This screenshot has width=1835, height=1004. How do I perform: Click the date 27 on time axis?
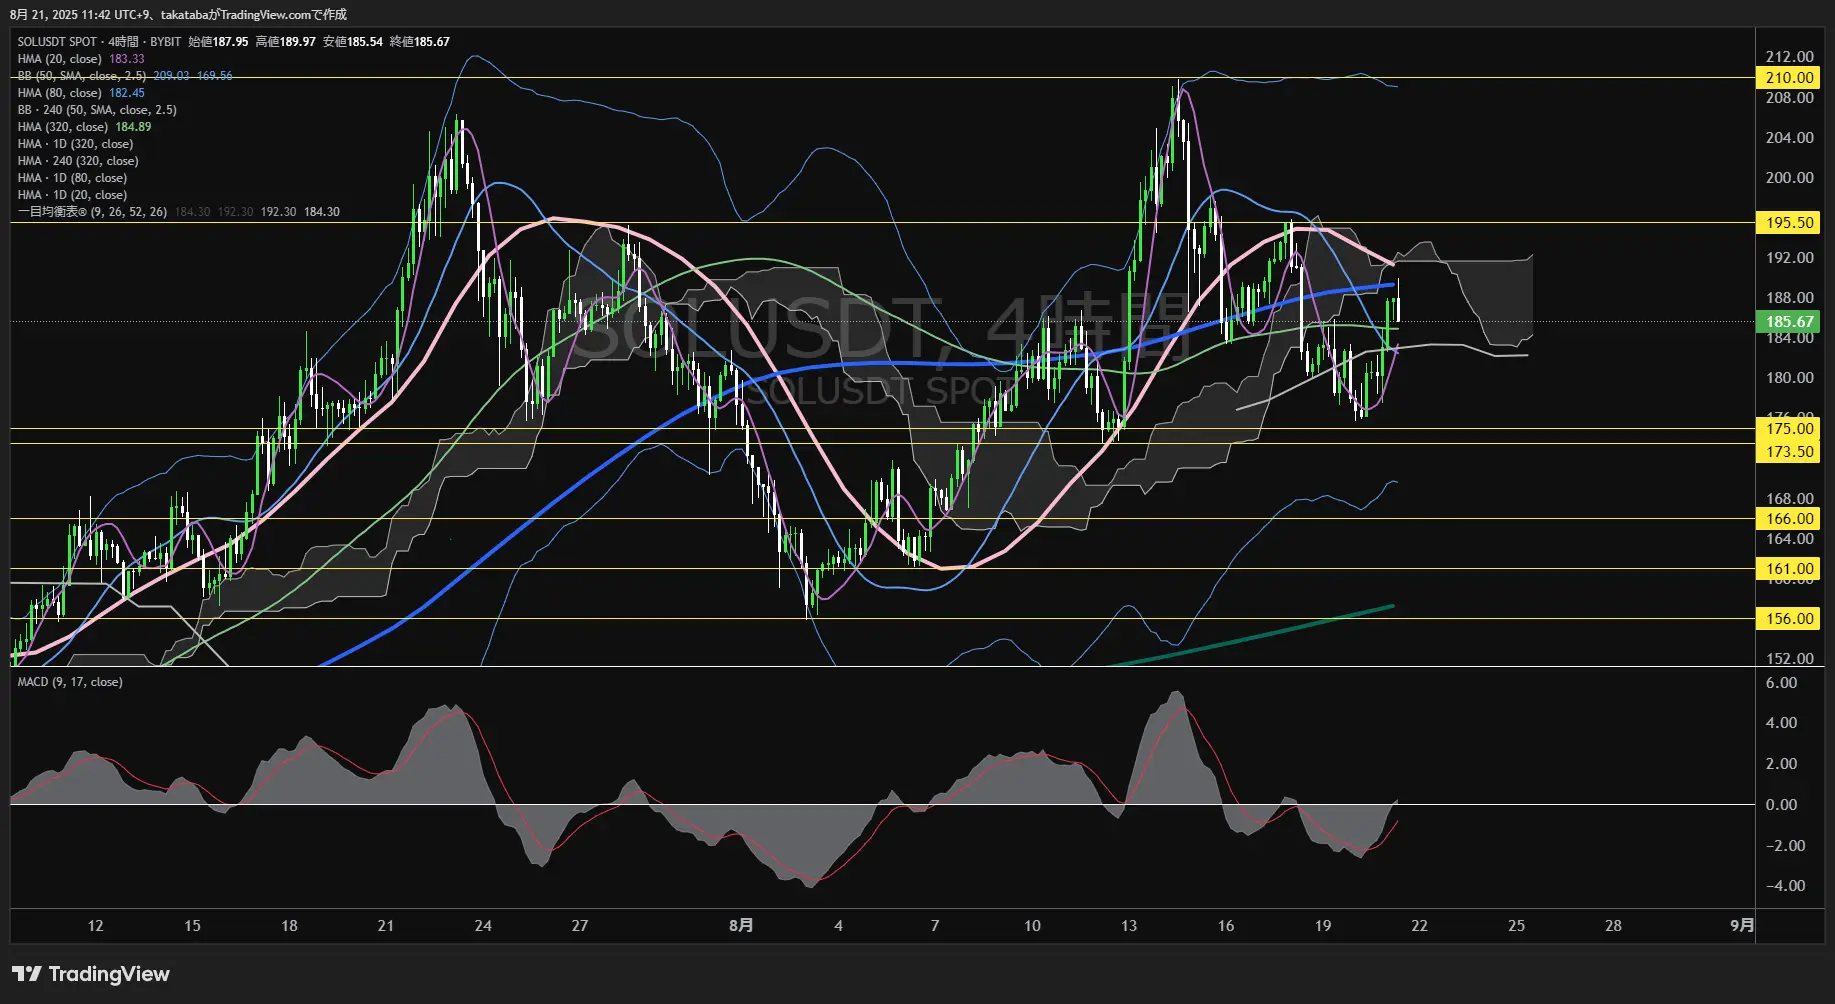(580, 925)
